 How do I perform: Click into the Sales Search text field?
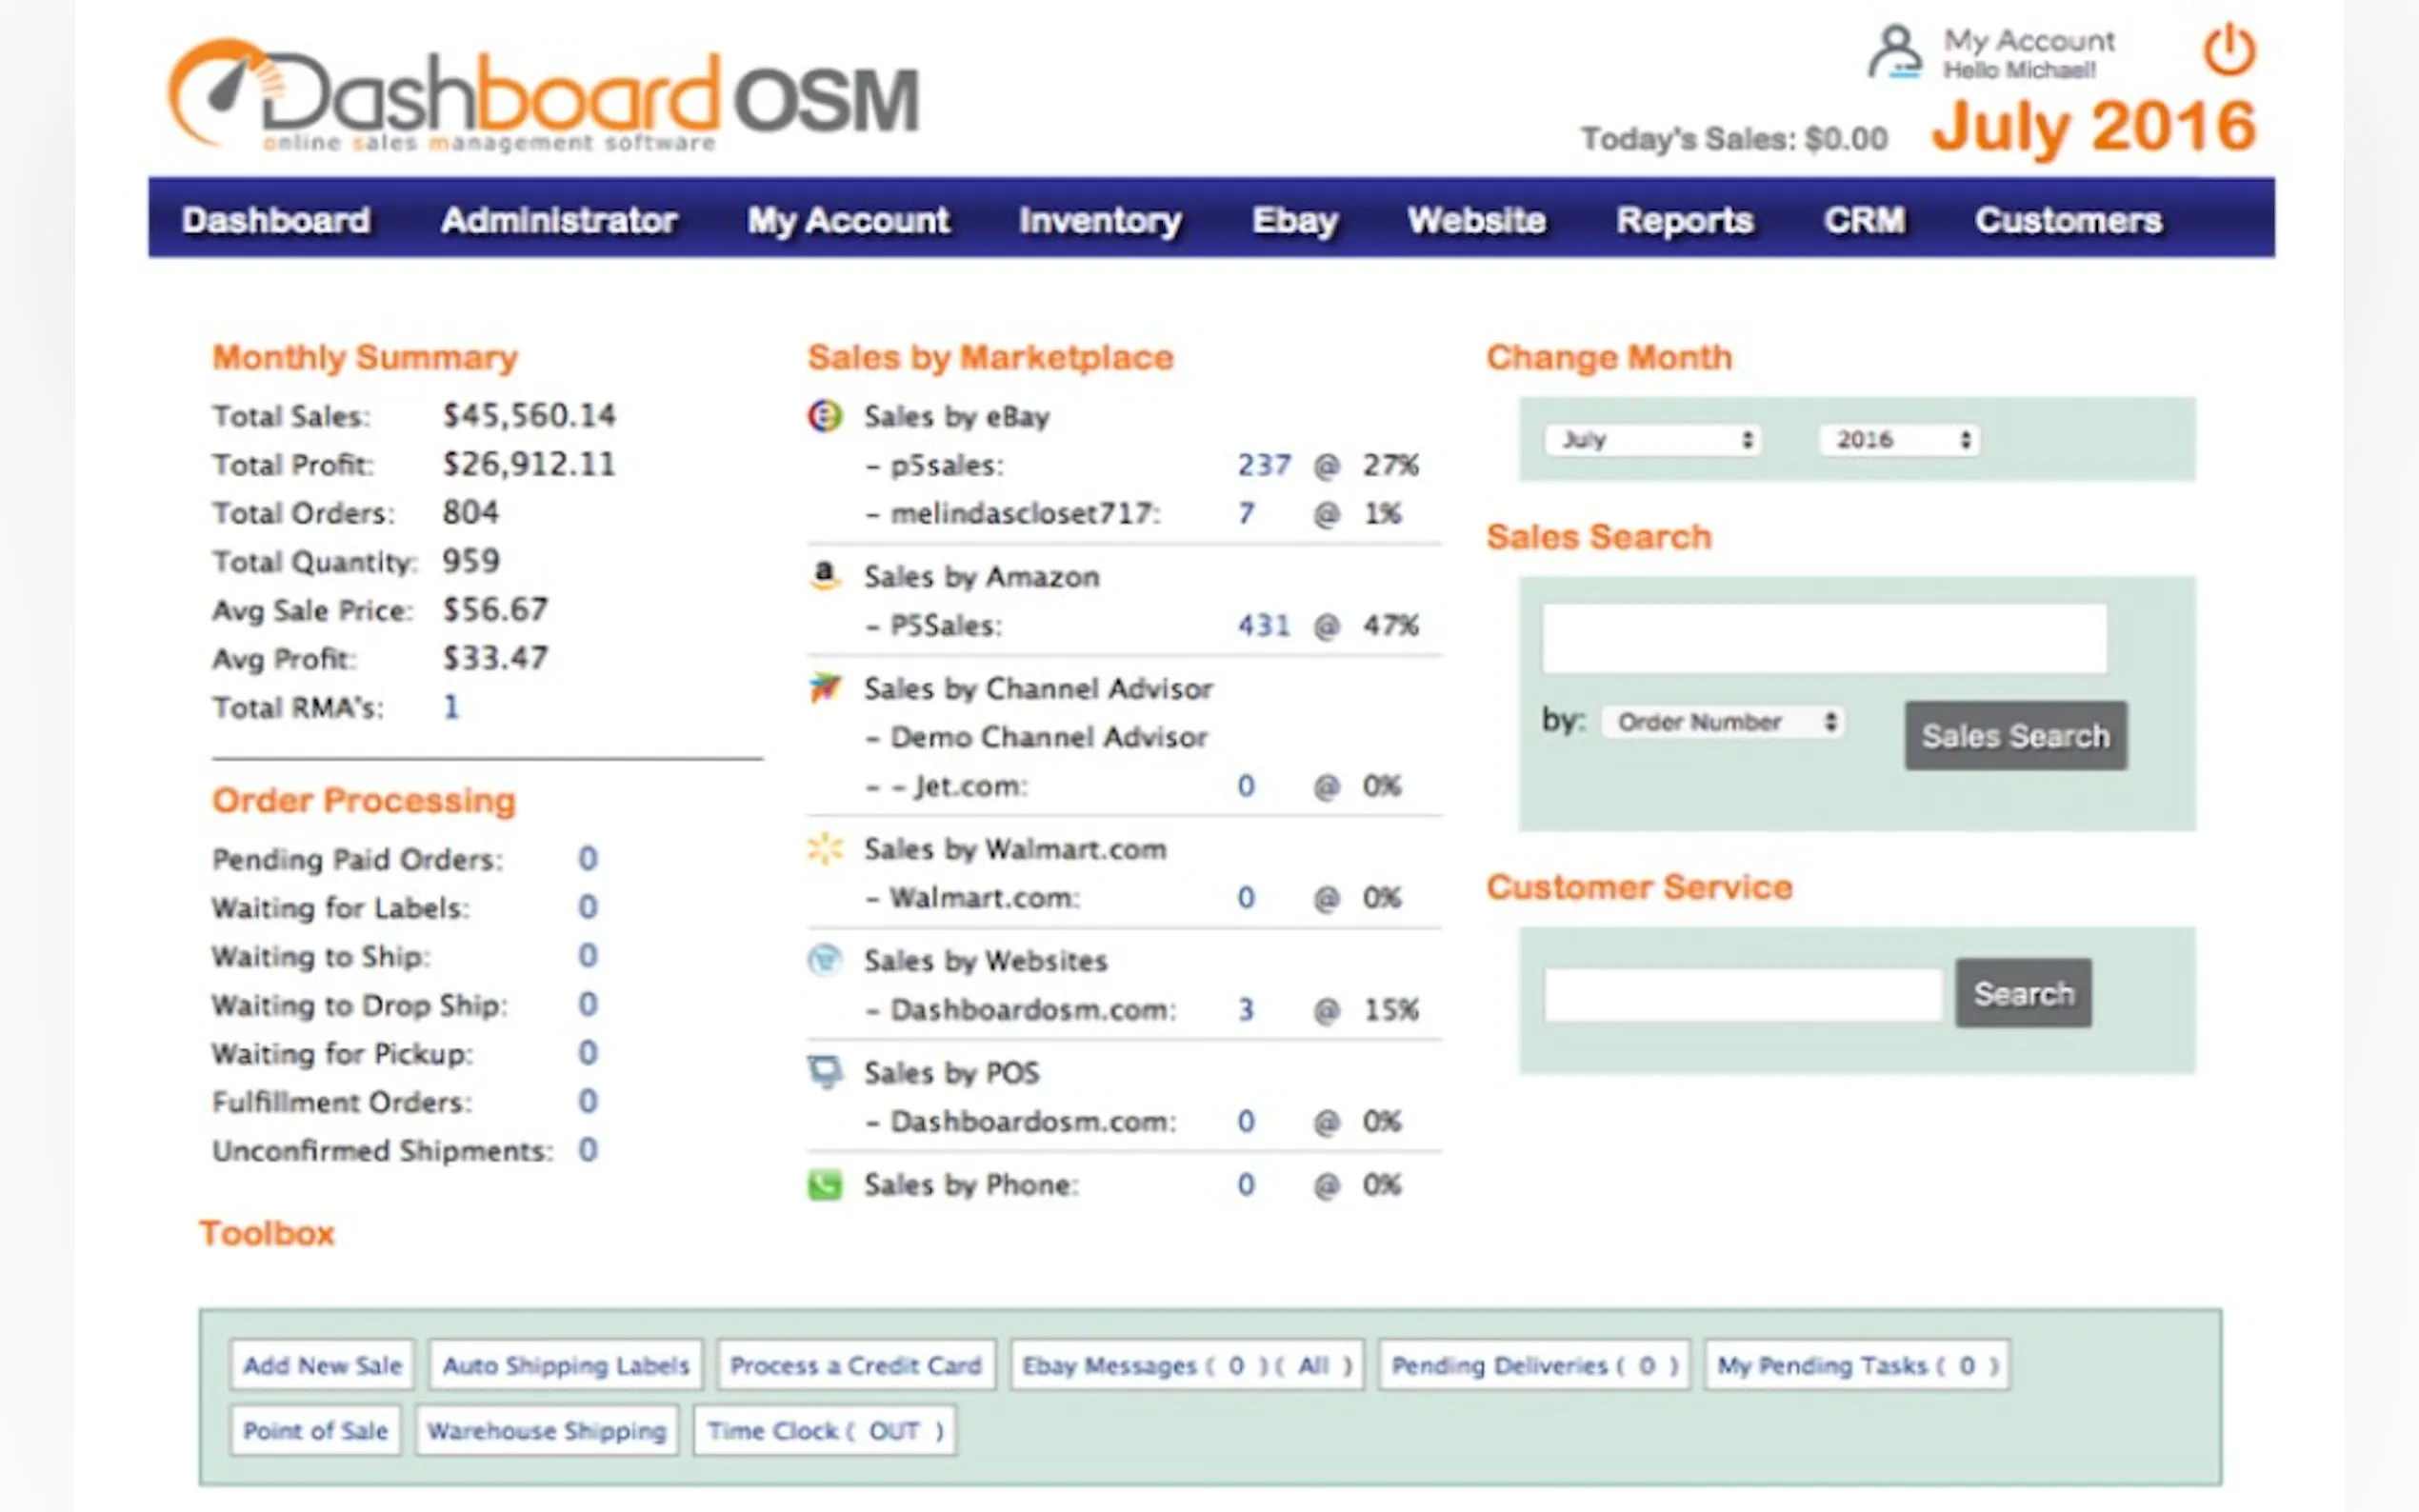tap(1824, 638)
